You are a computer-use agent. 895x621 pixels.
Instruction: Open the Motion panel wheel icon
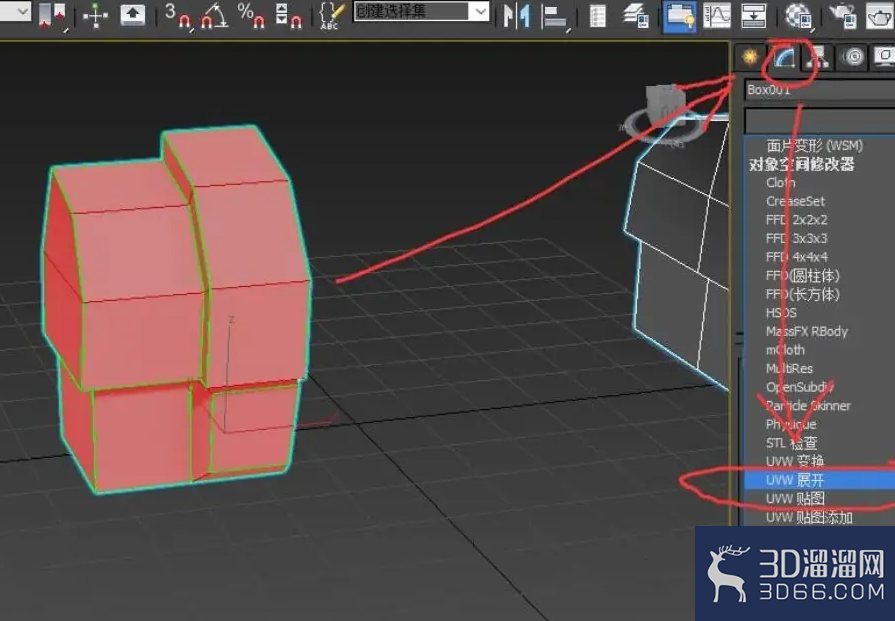click(853, 57)
